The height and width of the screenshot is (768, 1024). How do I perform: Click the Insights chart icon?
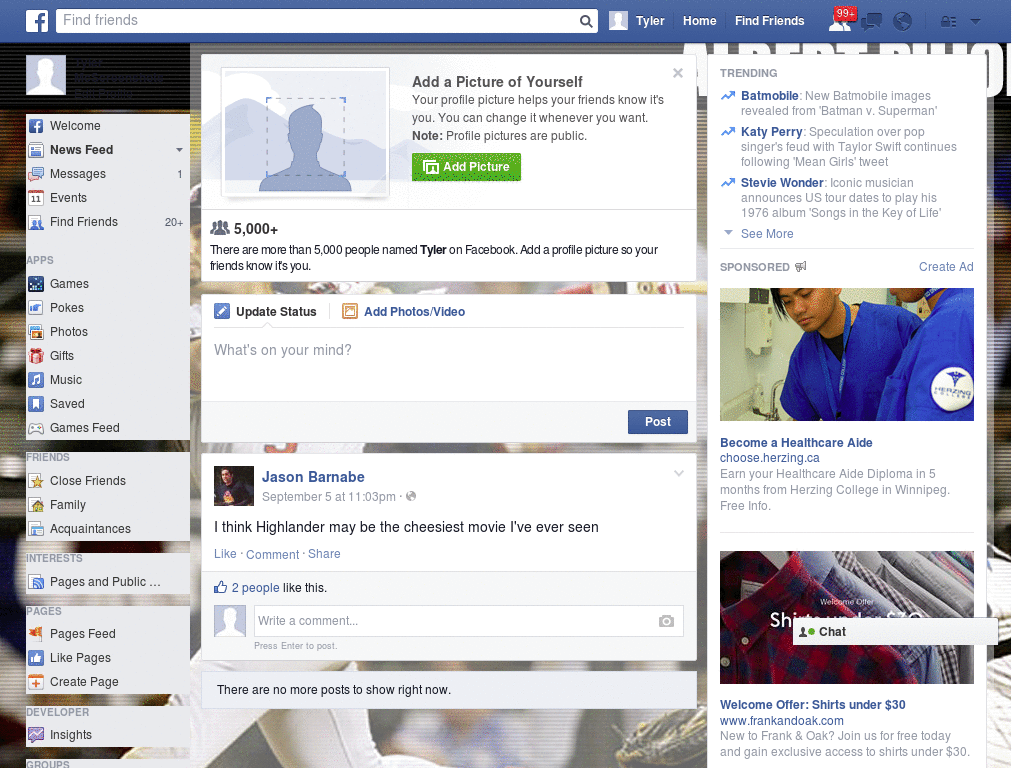click(37, 735)
